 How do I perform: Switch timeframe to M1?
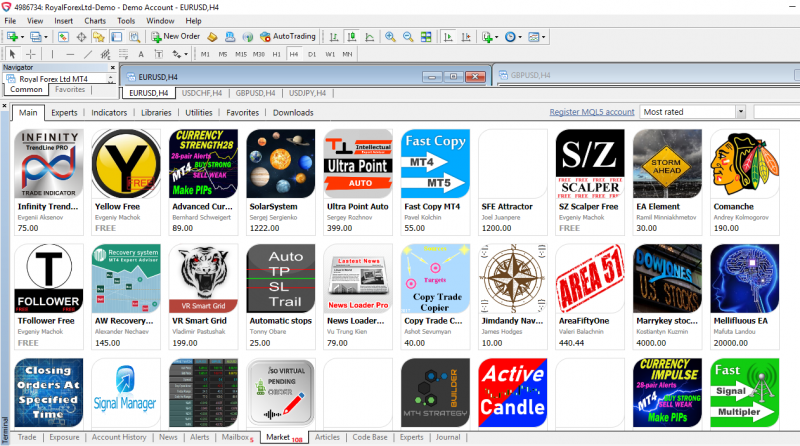click(205, 54)
